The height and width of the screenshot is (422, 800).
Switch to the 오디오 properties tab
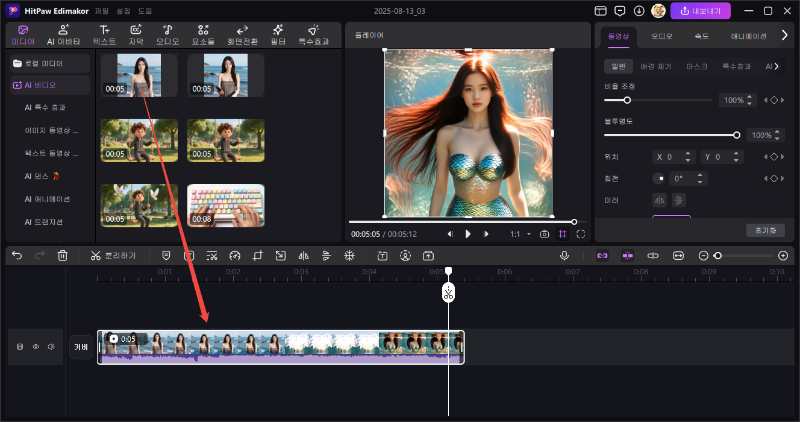click(x=662, y=36)
